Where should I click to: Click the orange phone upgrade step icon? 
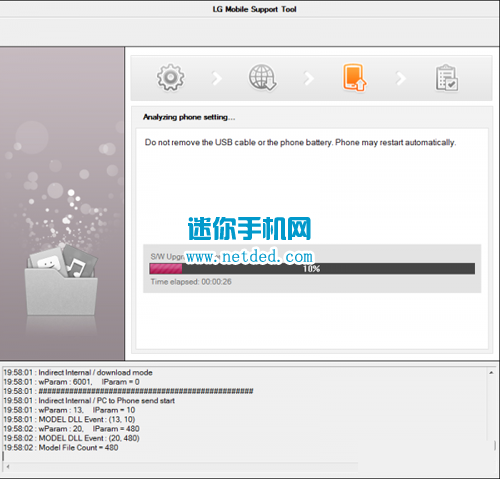(x=355, y=77)
